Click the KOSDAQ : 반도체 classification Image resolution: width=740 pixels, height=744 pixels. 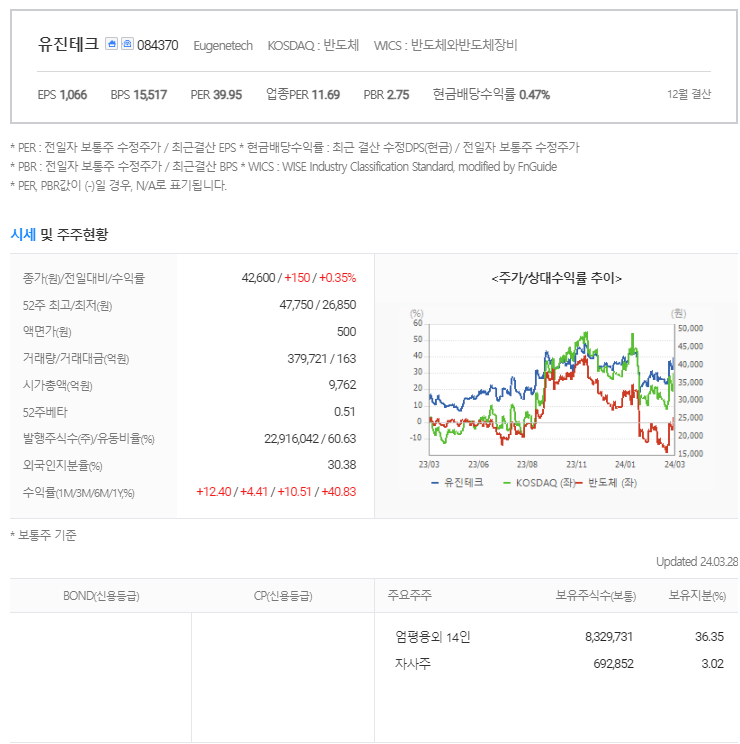[313, 46]
